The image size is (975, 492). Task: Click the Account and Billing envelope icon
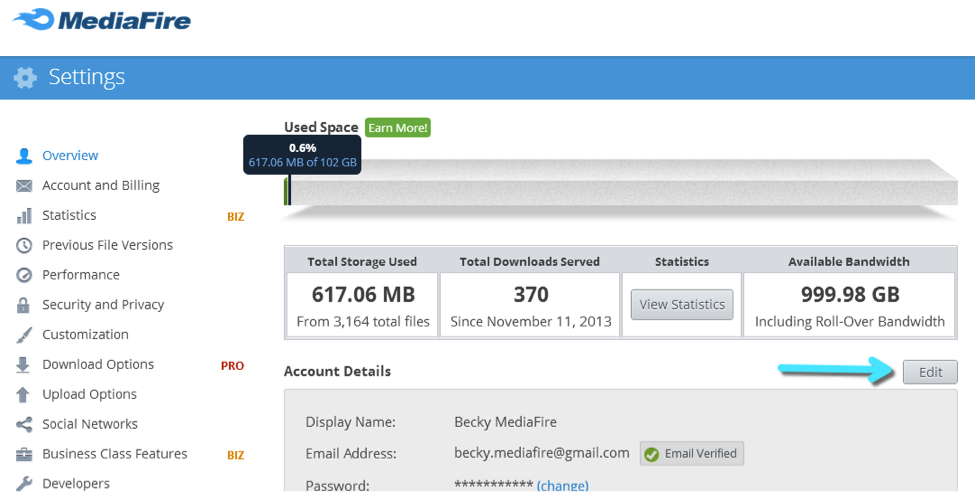[24, 186]
